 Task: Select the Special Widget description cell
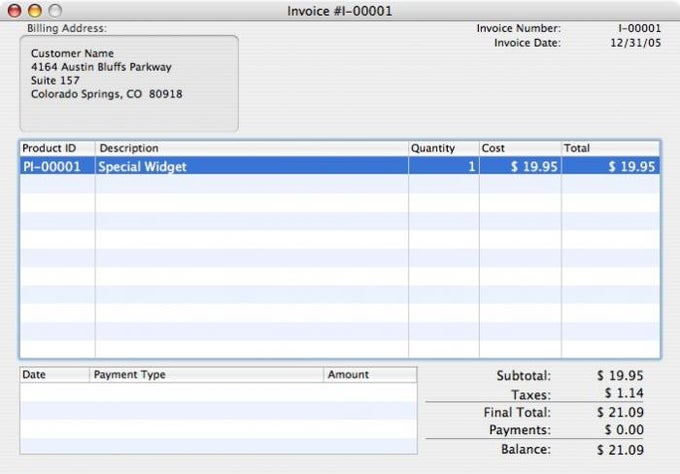[x=252, y=166]
